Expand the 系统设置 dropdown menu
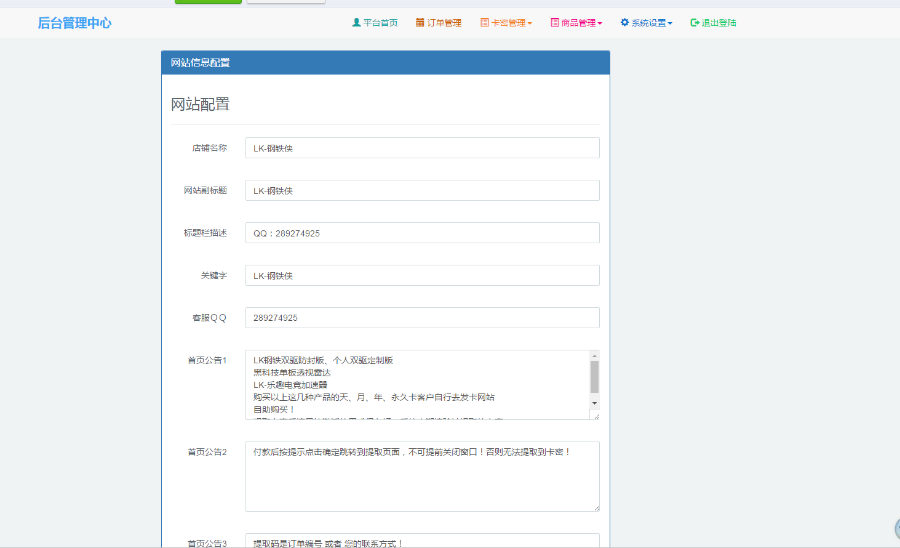This screenshot has height=548, width=900. pos(646,23)
